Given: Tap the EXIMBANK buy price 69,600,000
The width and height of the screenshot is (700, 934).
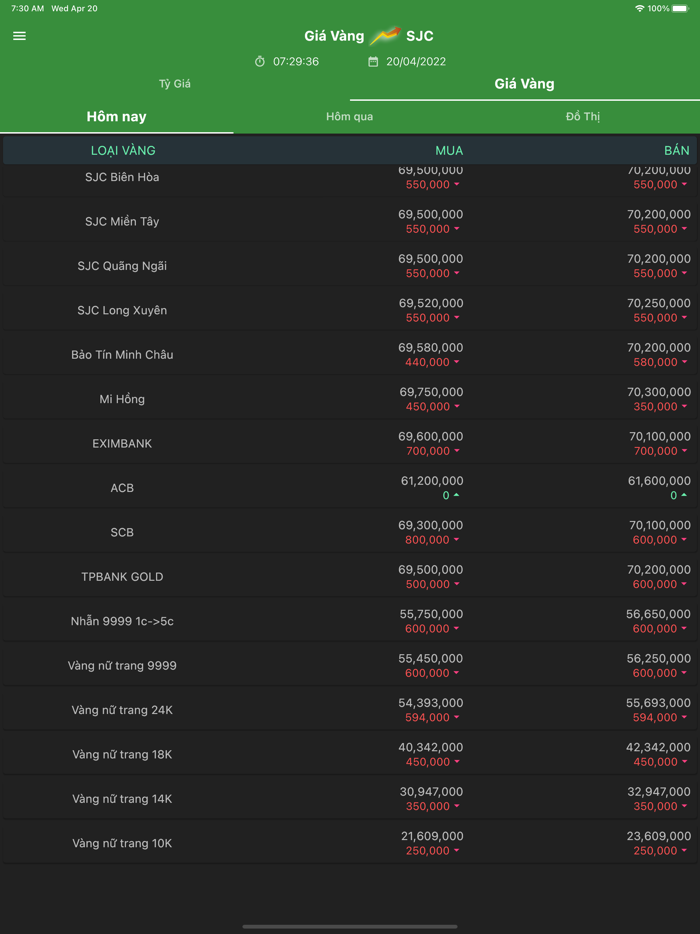Looking at the screenshot, I should click(x=431, y=437).
